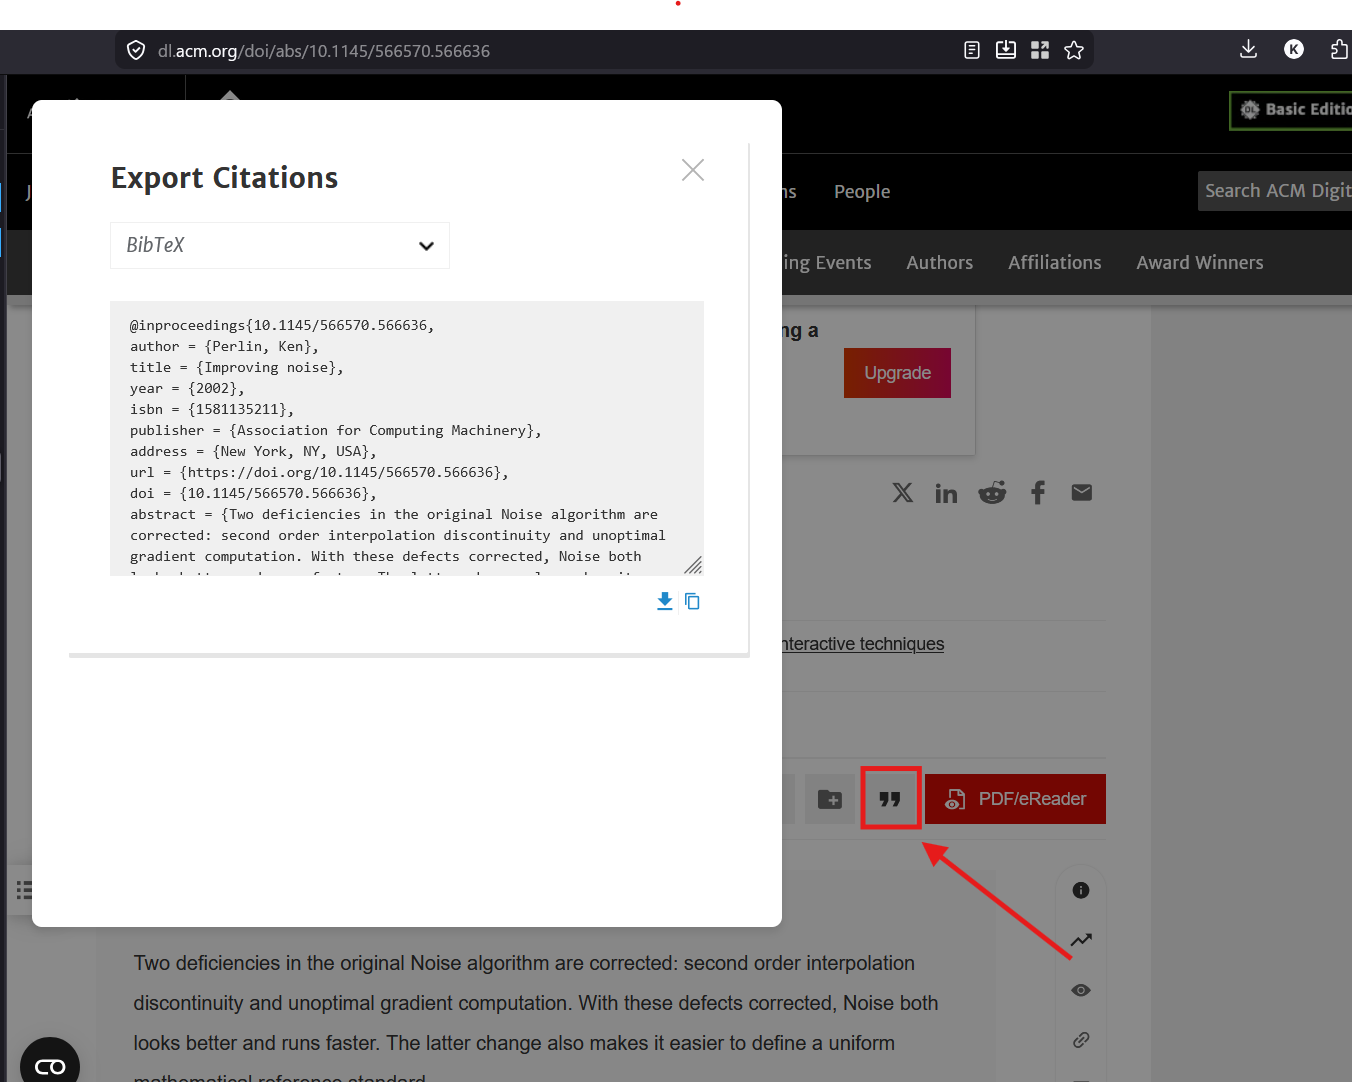Toggle browser reader view
The image size is (1352, 1082).
coord(972,50)
